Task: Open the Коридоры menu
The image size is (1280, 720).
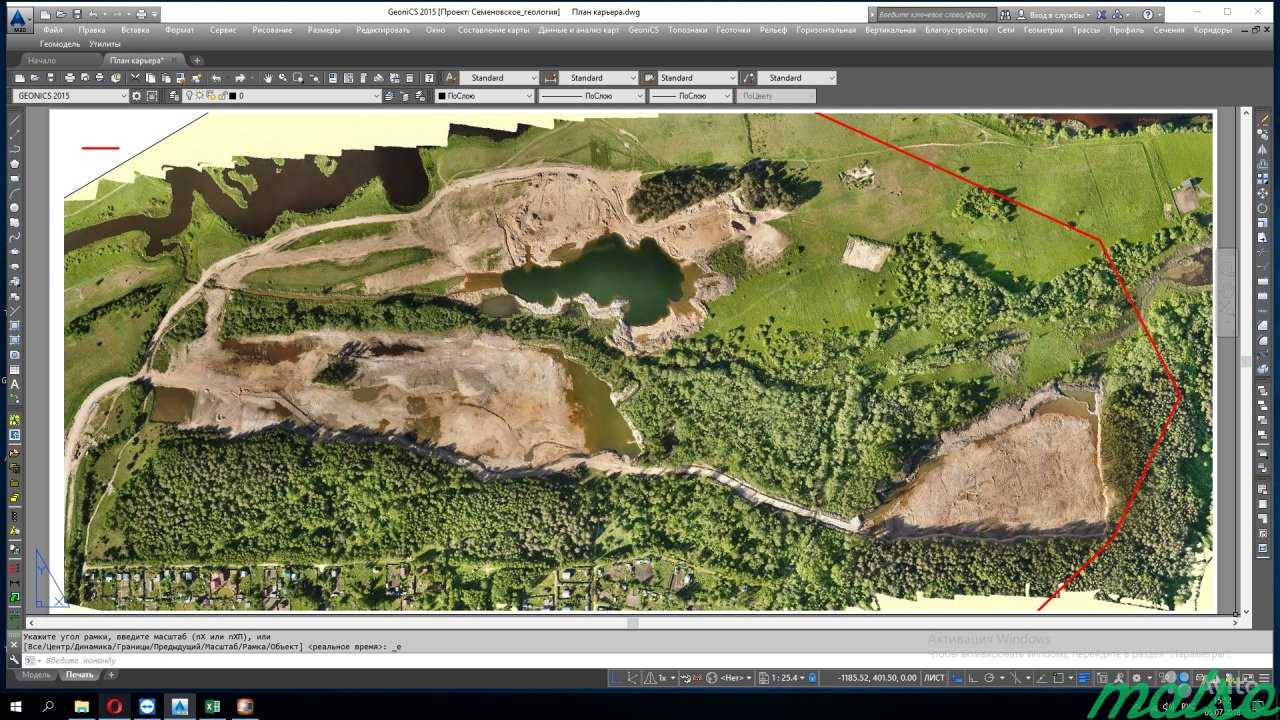Action: [1213, 30]
